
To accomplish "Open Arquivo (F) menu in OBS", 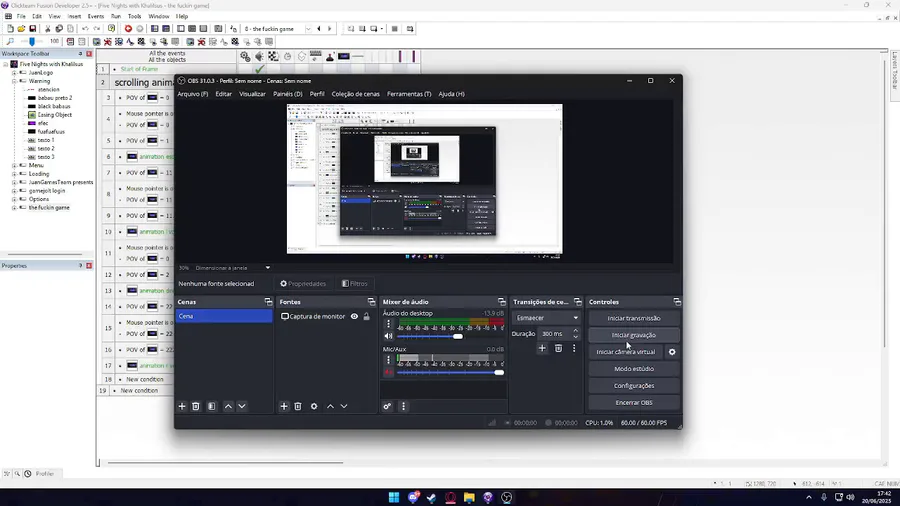I will pos(193,94).
